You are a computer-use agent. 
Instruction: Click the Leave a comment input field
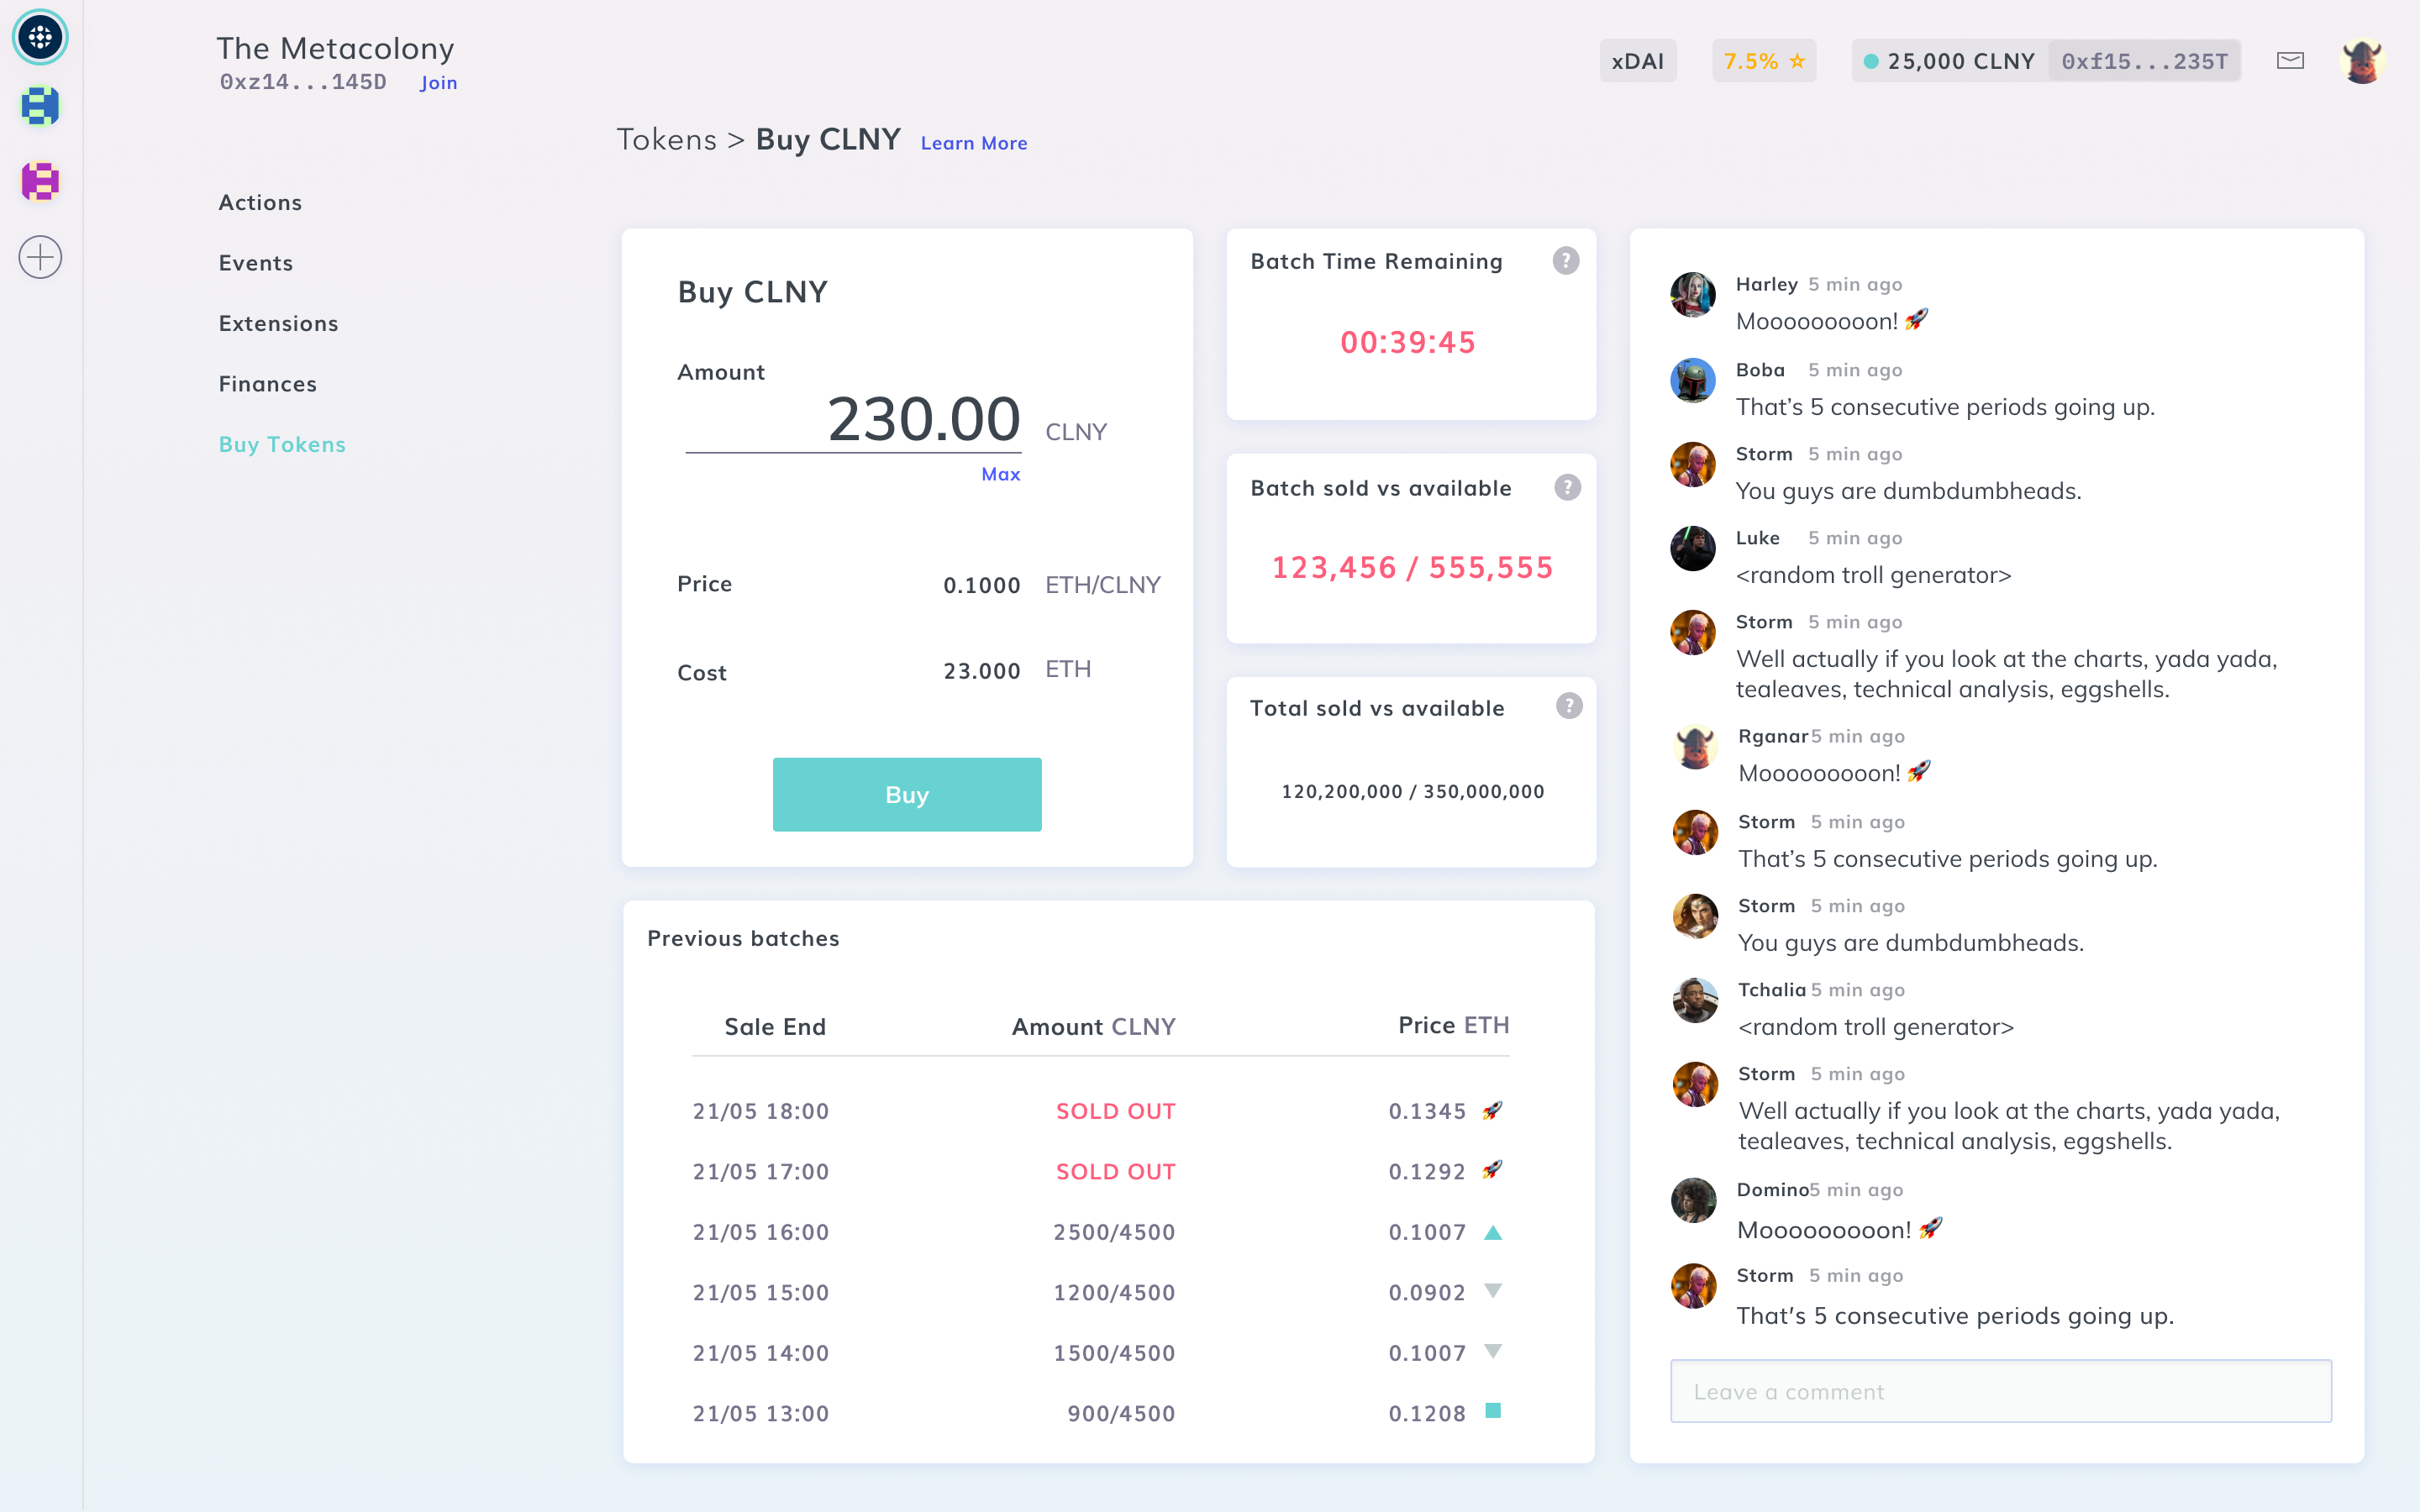1998,1390
